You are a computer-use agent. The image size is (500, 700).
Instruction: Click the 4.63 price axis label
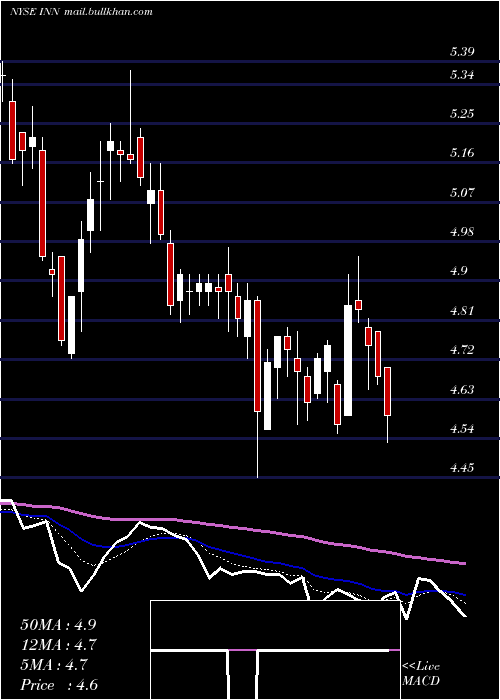tap(462, 390)
